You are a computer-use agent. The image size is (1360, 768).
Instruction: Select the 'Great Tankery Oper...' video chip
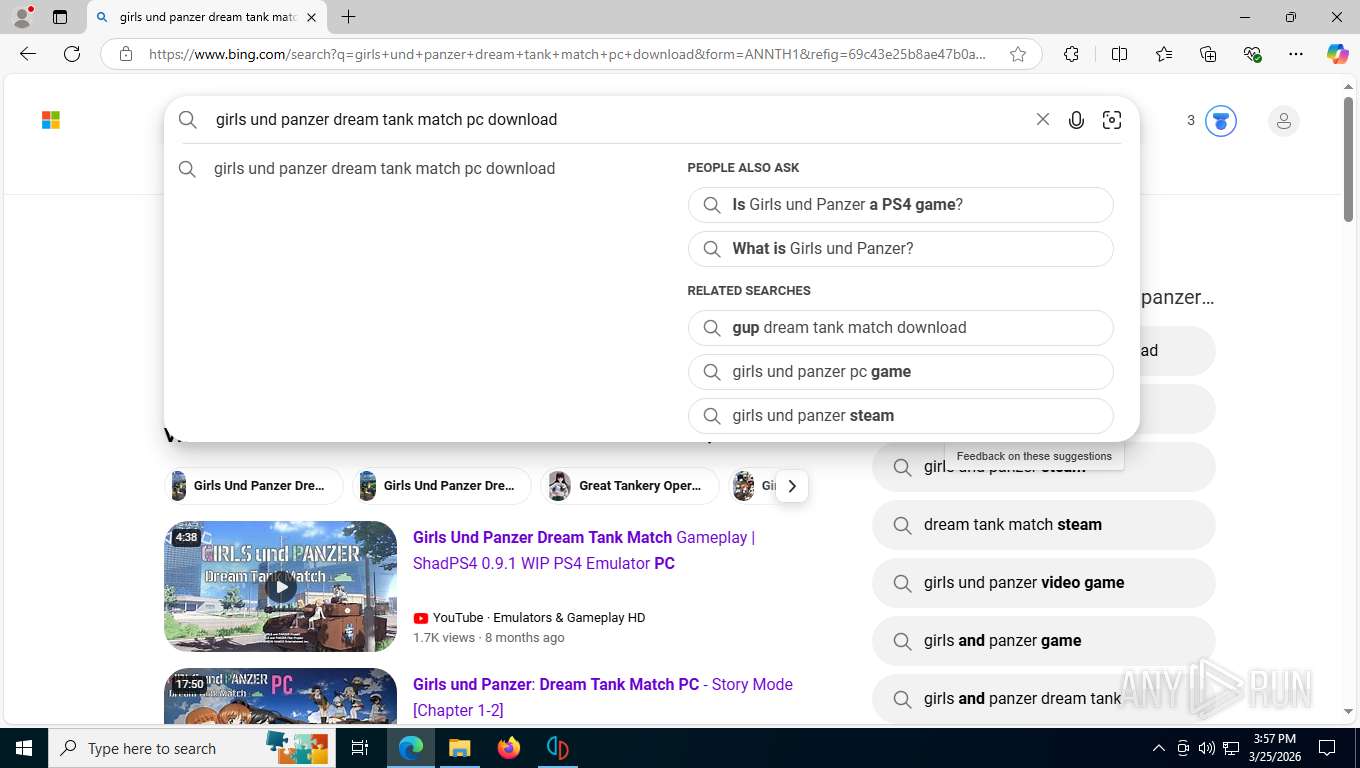629,486
